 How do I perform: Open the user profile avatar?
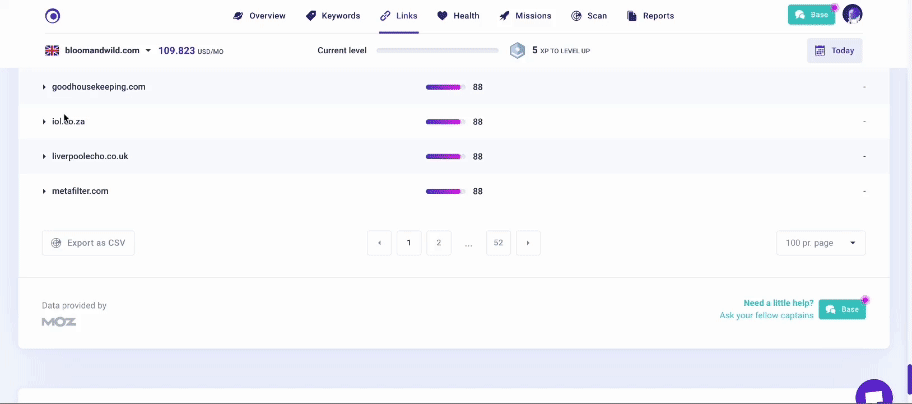[852, 15]
